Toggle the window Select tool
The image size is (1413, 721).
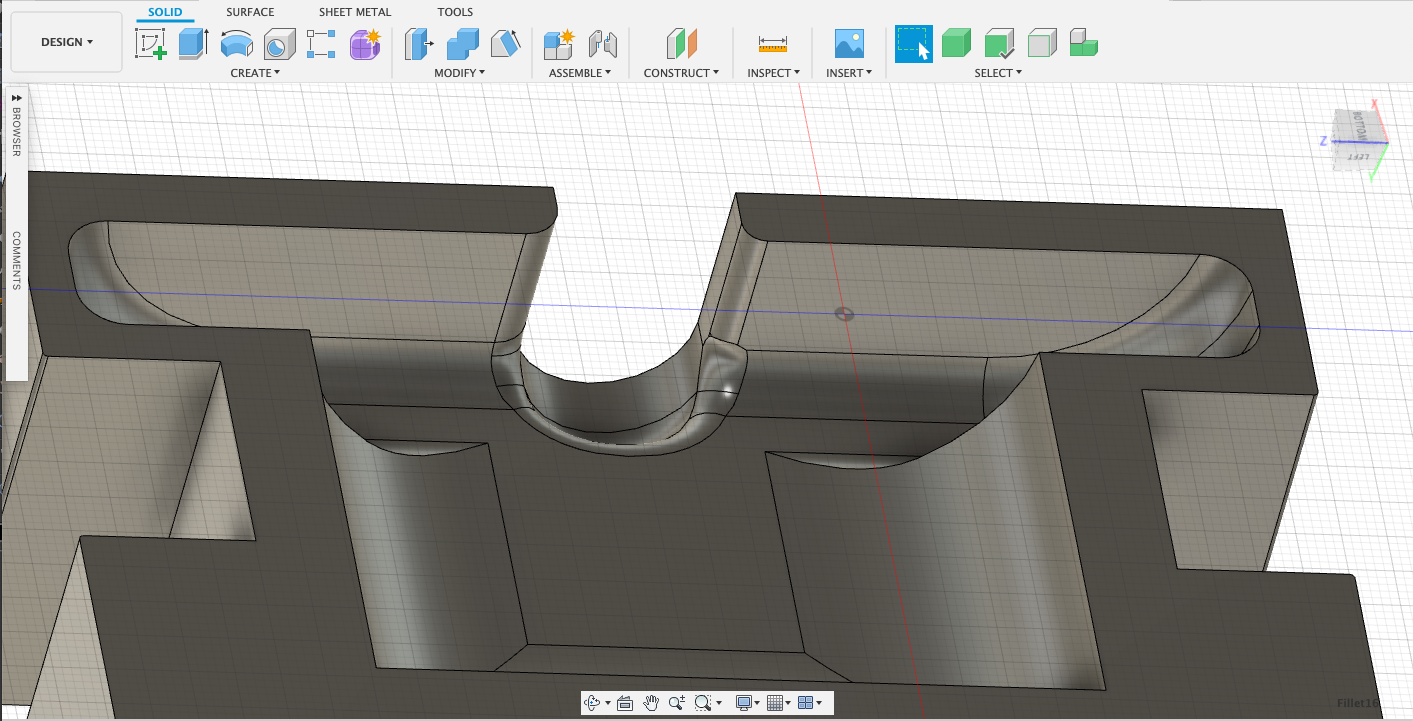pyautogui.click(x=913, y=44)
